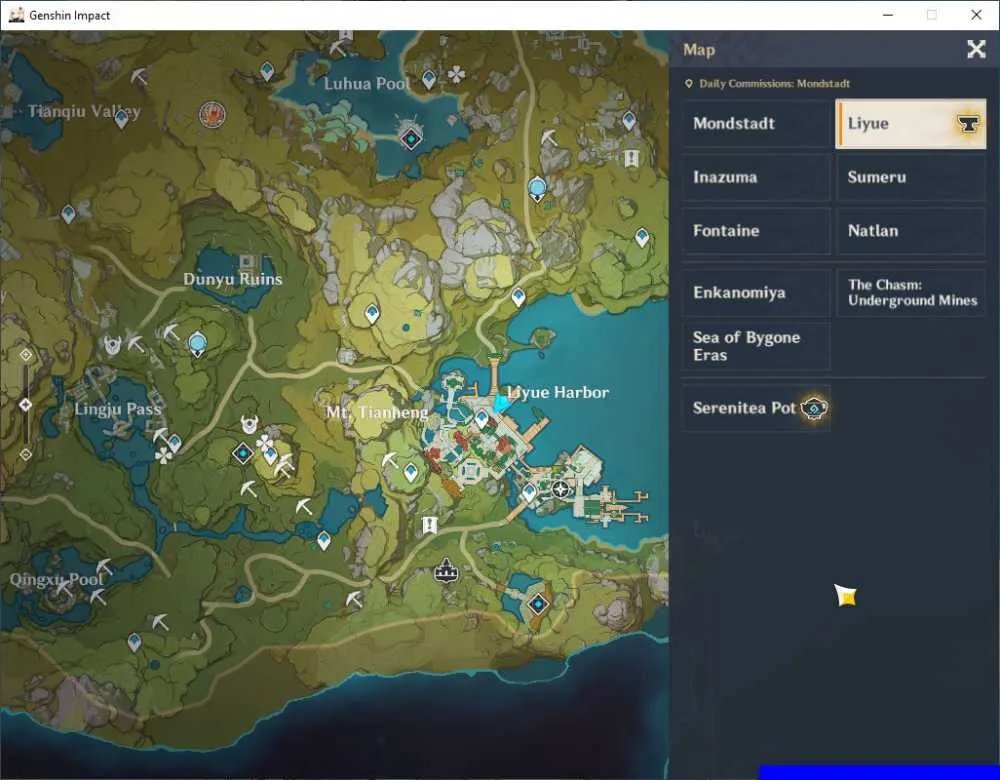This screenshot has height=780, width=1000.
Task: Select the teleport waypoint beside Luhua Pool label
Action: pos(429,80)
